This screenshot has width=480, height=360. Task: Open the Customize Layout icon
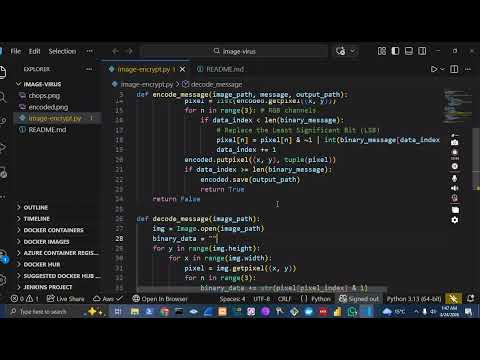click(382, 51)
